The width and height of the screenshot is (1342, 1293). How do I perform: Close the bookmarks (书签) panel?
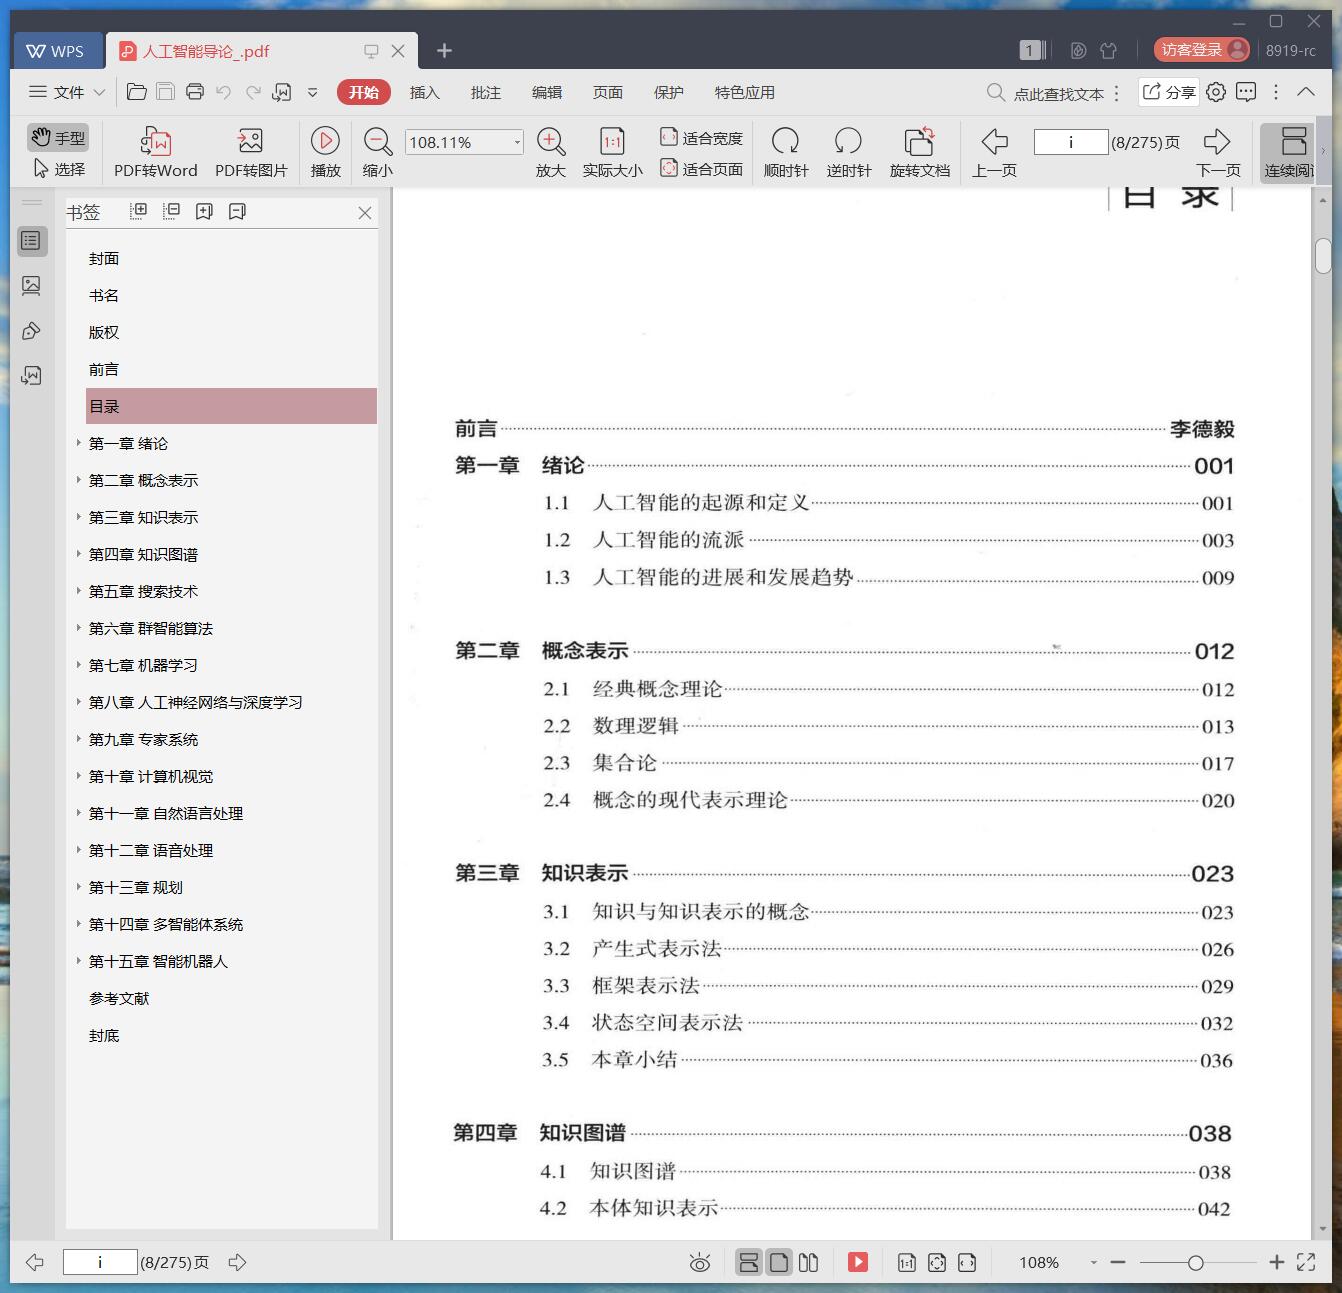(x=365, y=212)
